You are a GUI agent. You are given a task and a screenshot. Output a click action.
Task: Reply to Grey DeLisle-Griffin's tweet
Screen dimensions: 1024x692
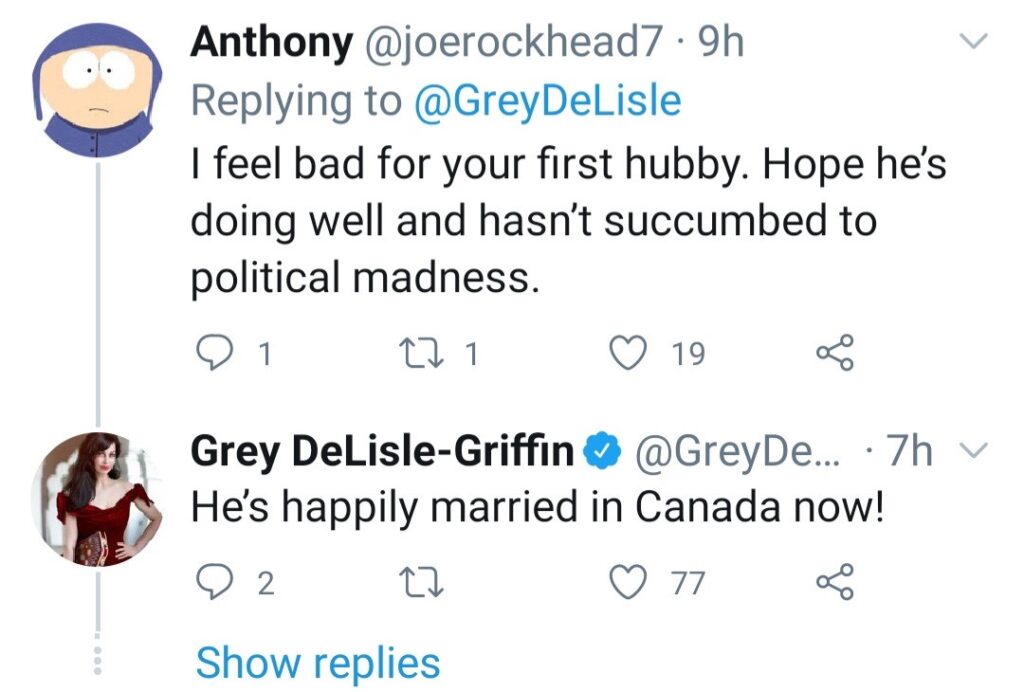click(209, 582)
